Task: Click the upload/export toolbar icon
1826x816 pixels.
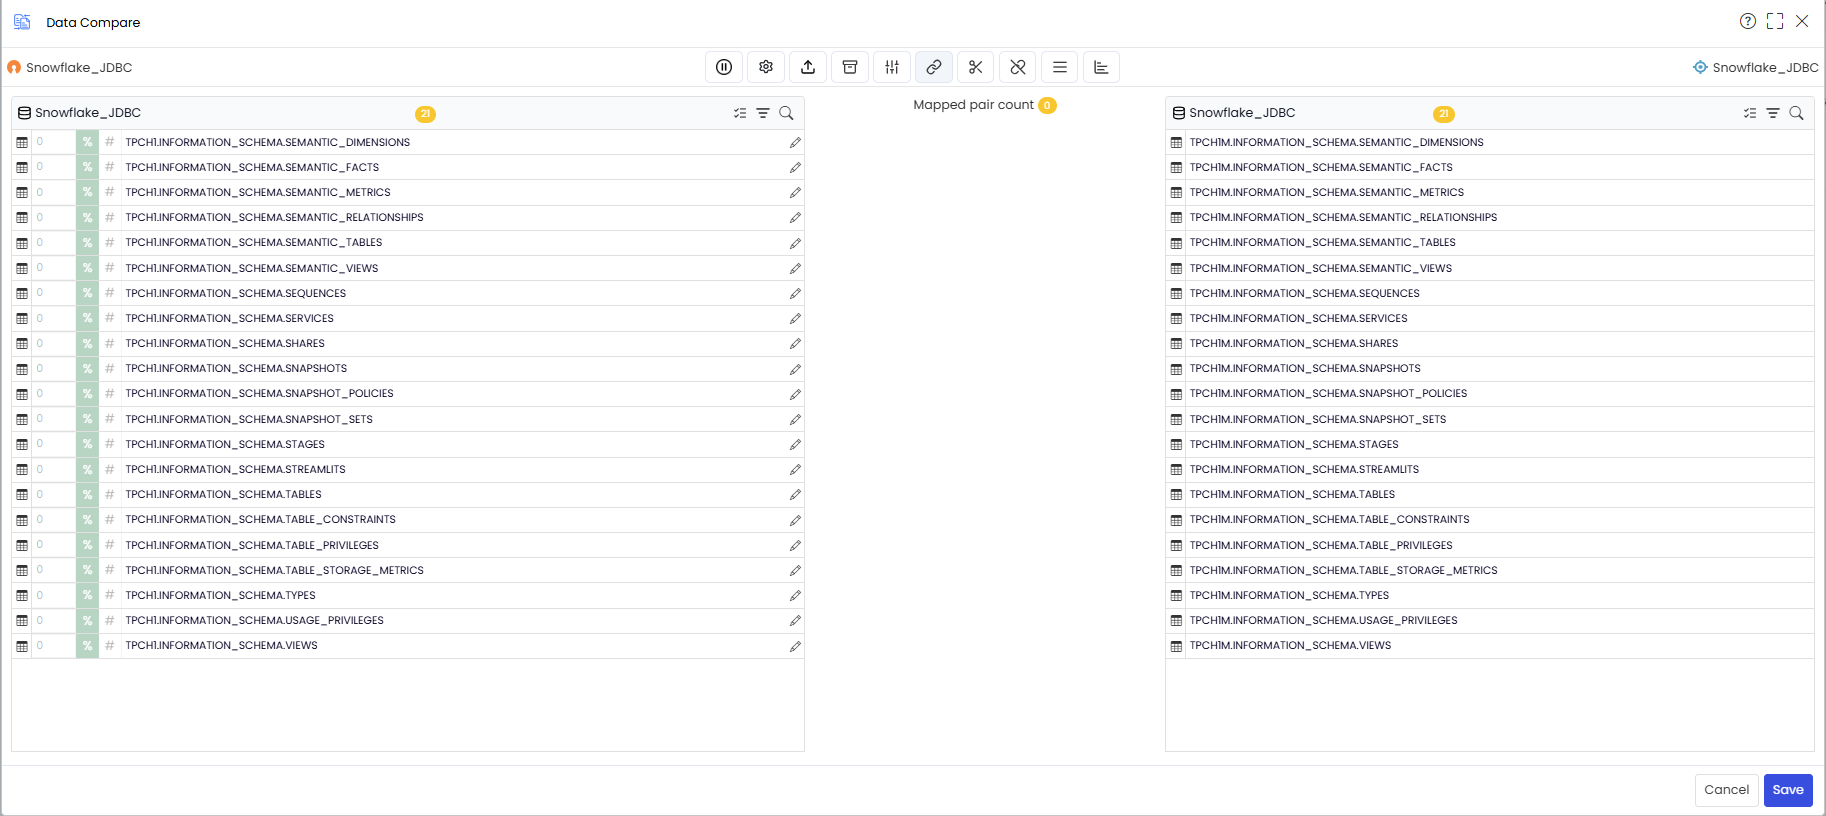Action: (808, 67)
